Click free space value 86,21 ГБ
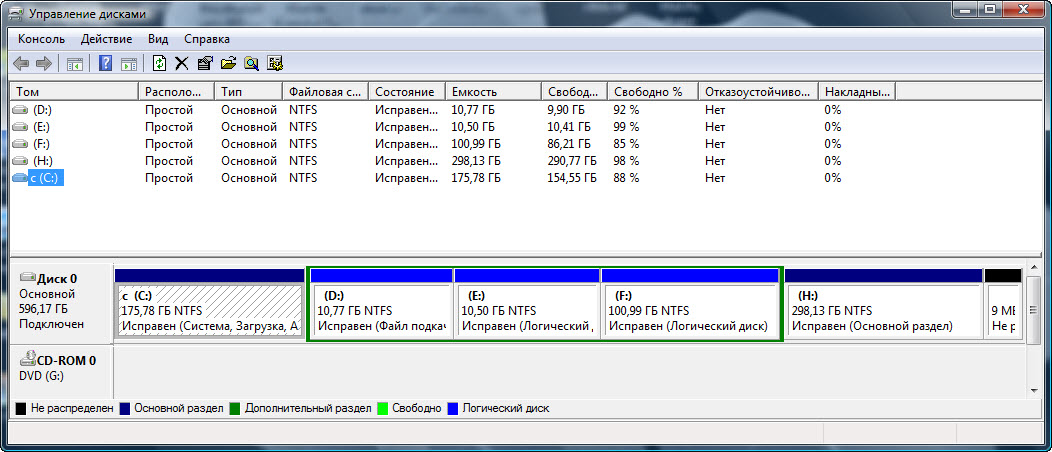Screen dimensions: 1052x452 pyautogui.click(x=569, y=144)
